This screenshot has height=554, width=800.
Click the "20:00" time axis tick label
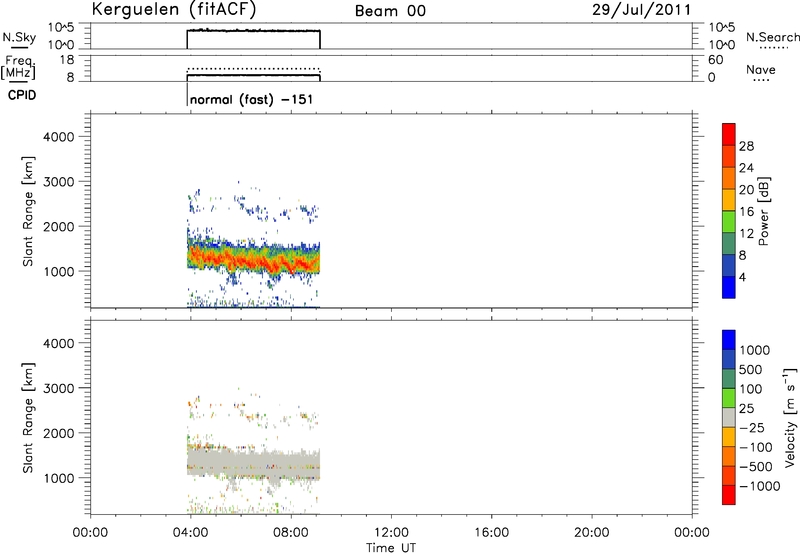tap(591, 533)
